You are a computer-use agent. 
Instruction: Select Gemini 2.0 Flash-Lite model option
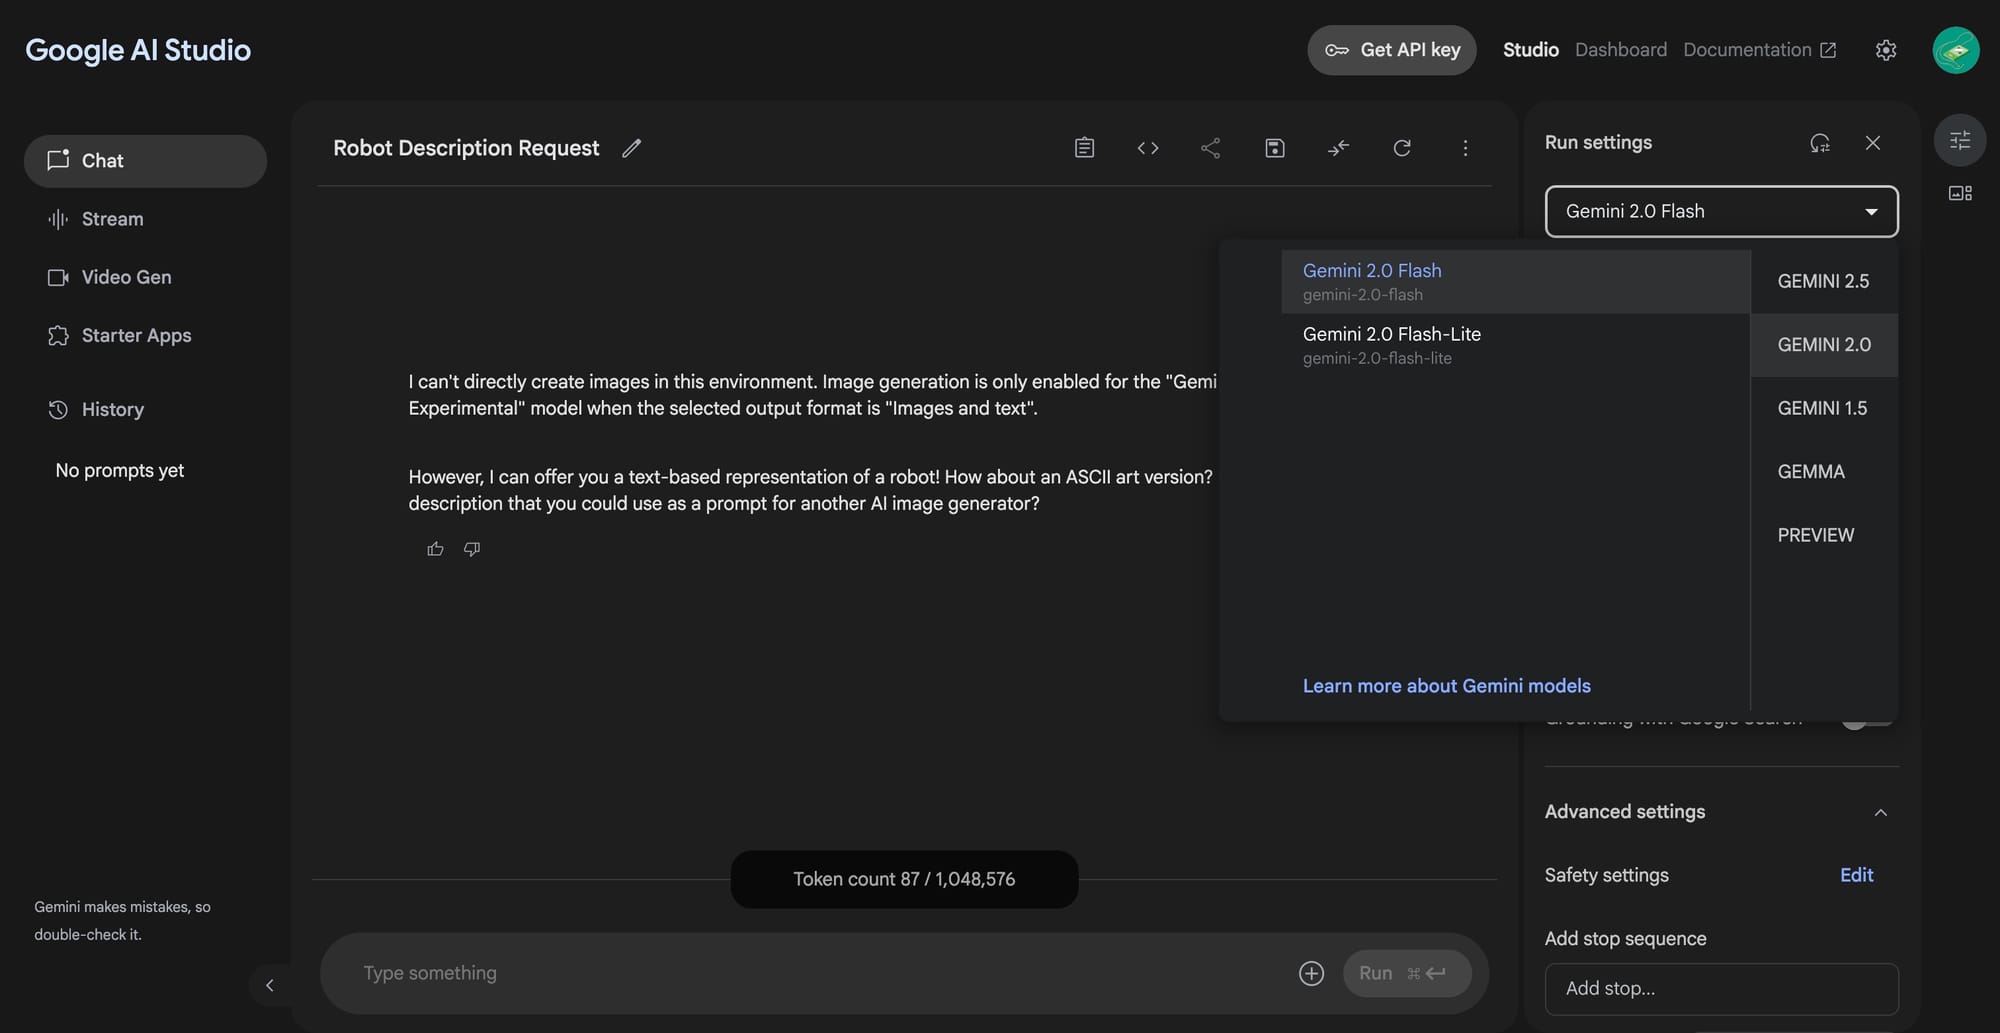[x=1516, y=345]
